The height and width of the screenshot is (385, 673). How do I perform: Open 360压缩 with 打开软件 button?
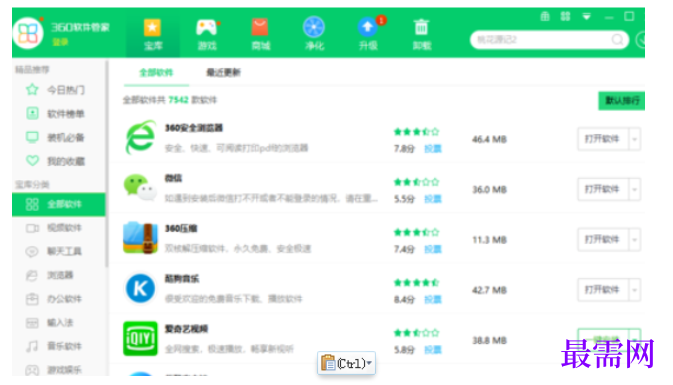pyautogui.click(x=603, y=239)
